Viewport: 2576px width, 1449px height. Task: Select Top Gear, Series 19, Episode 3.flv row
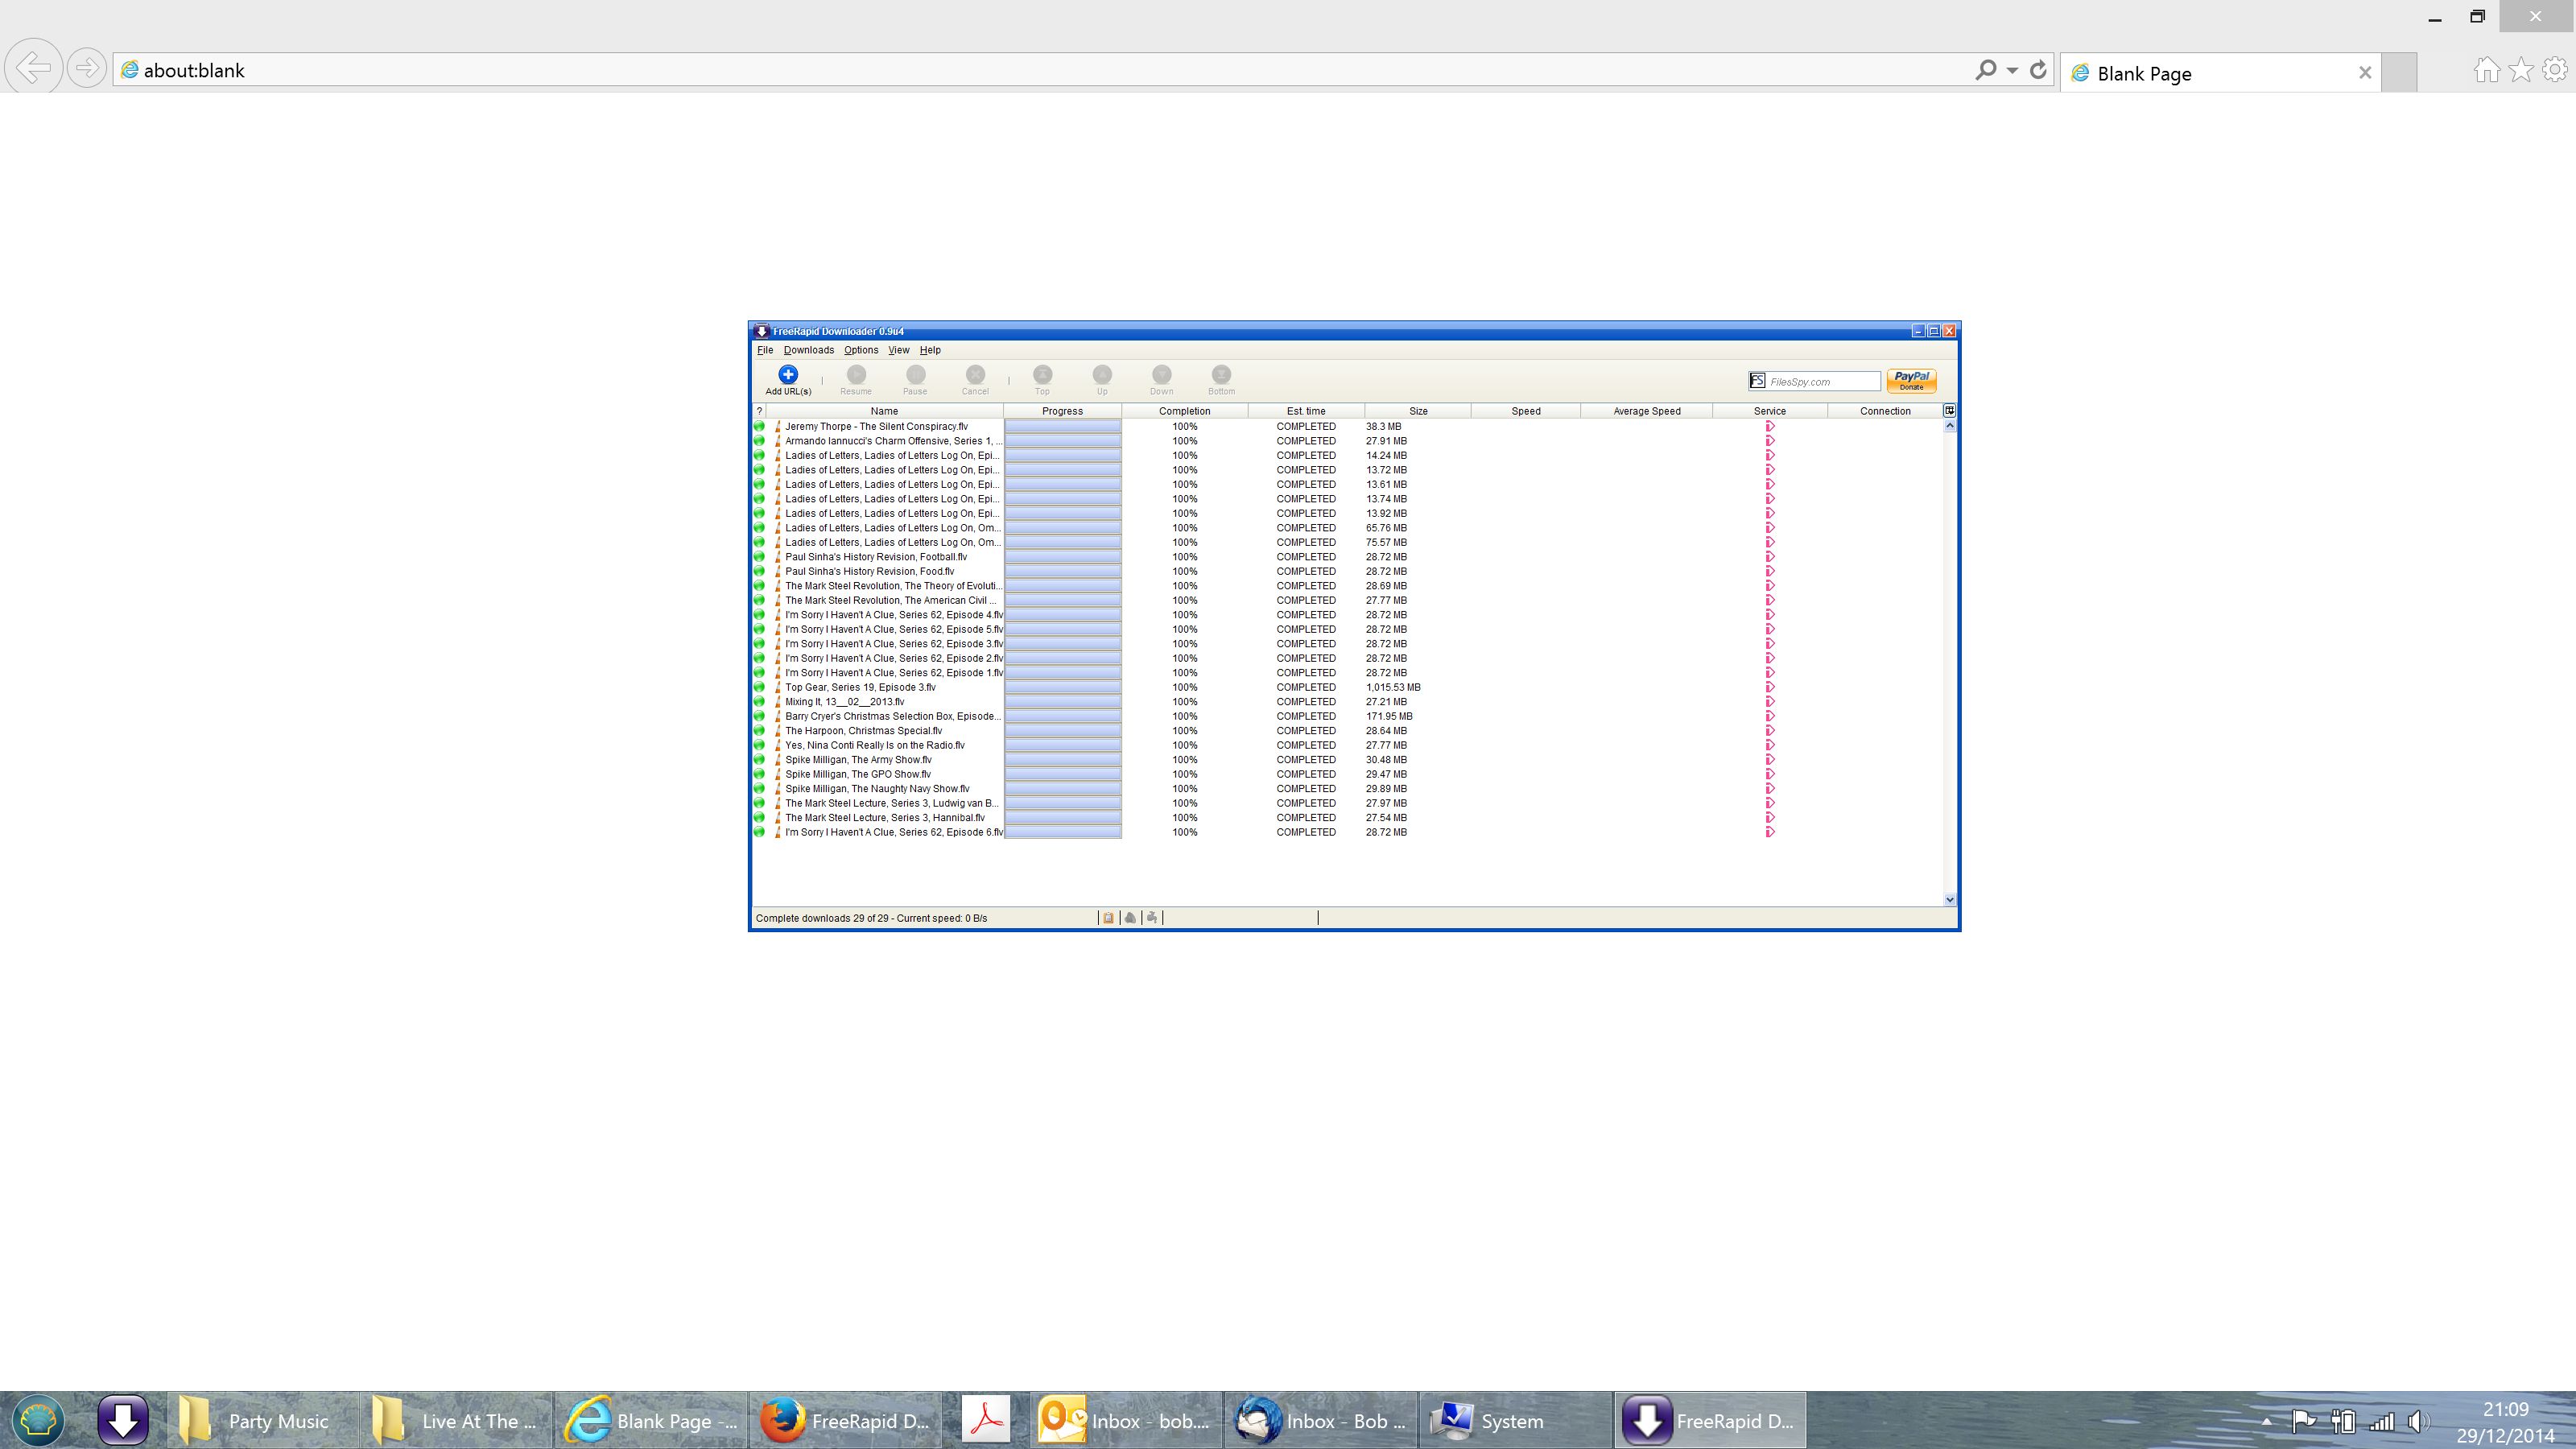860,687
